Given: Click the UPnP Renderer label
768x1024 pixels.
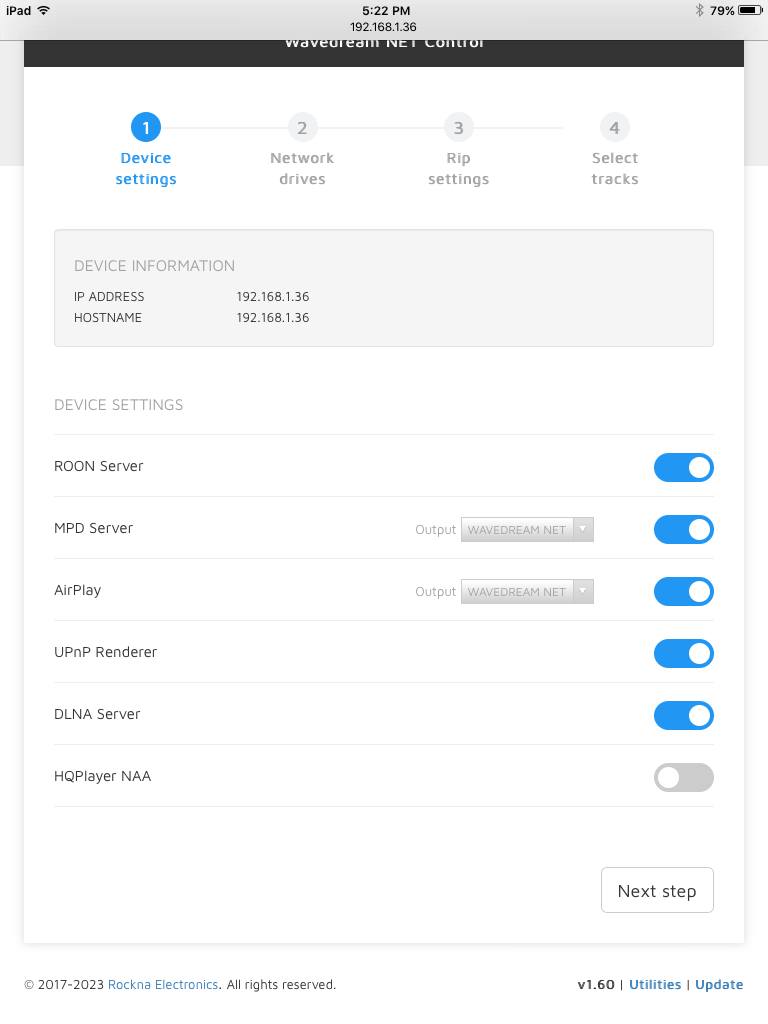Looking at the screenshot, I should (x=106, y=652).
